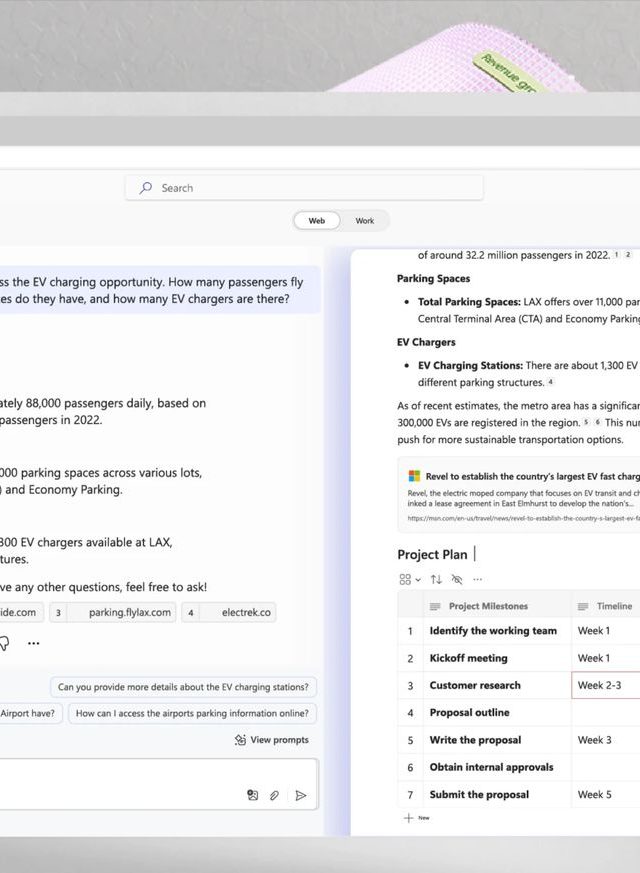The height and width of the screenshot is (873, 640).
Task: Click the sort arrows icon above table
Action: click(x=436, y=579)
